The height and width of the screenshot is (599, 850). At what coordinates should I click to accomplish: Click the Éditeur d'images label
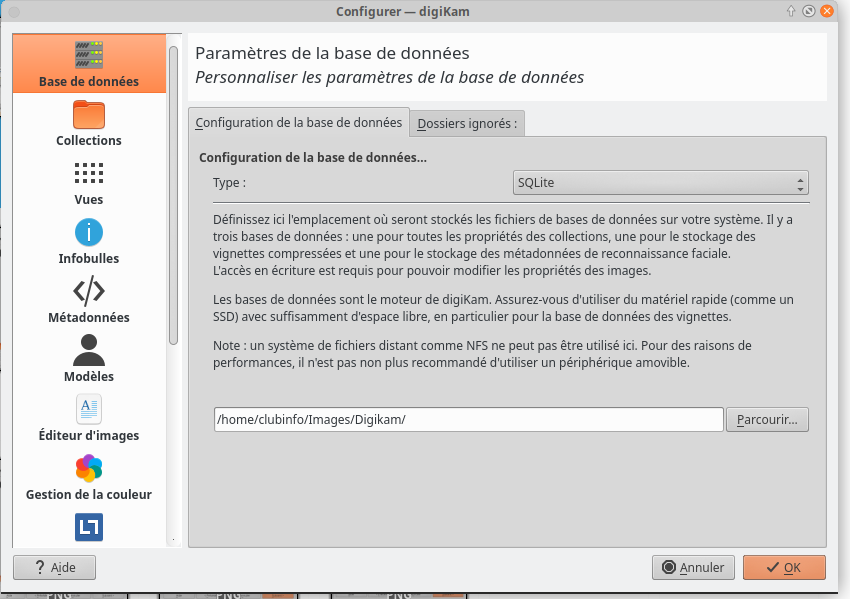(89, 435)
